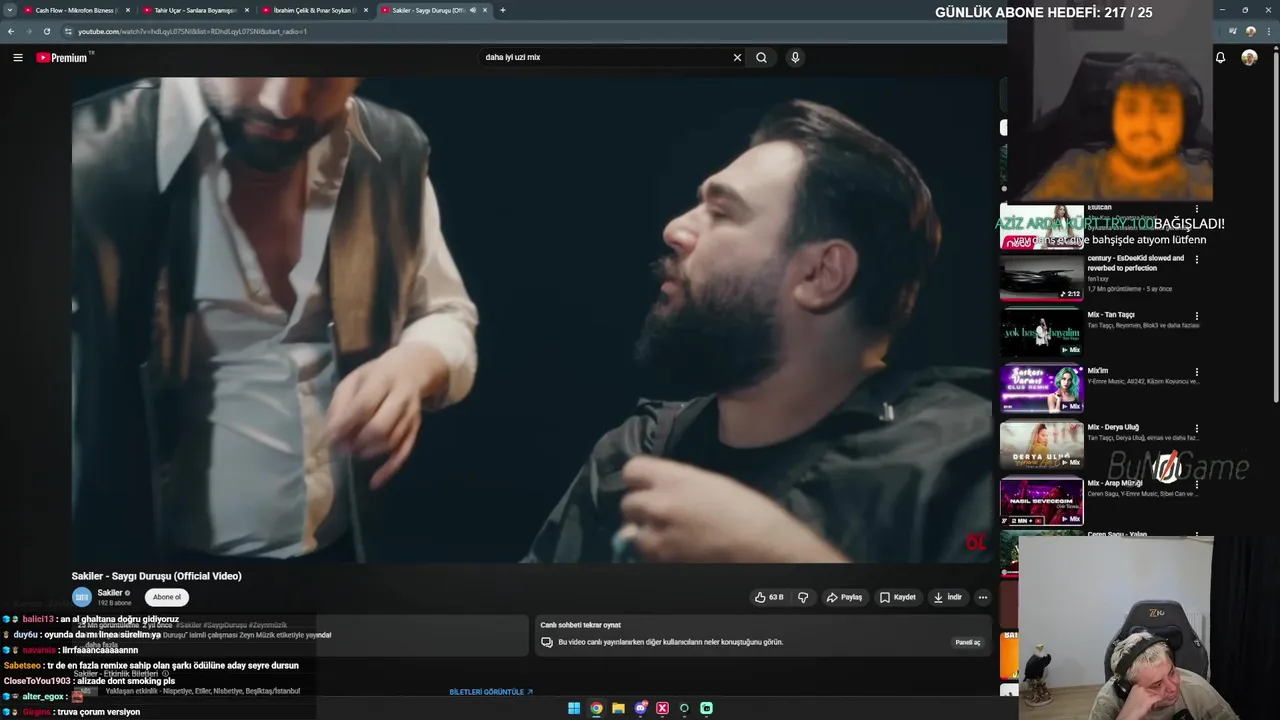Switch to the Cash Flow - Mikrofon Bizness tab

coord(75,10)
